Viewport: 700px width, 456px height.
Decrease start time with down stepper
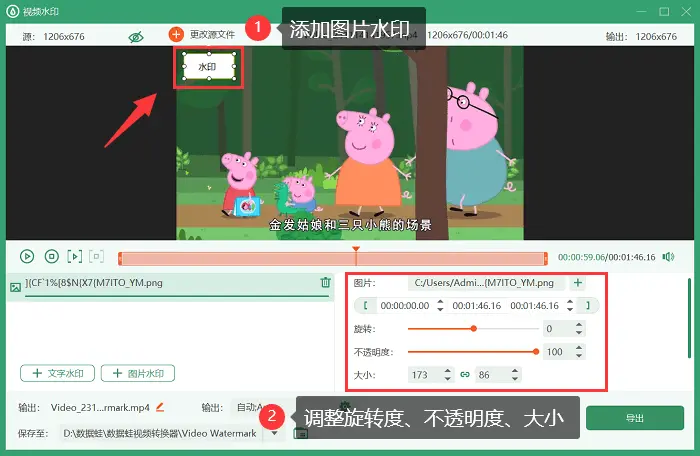pyautogui.click(x=440, y=310)
